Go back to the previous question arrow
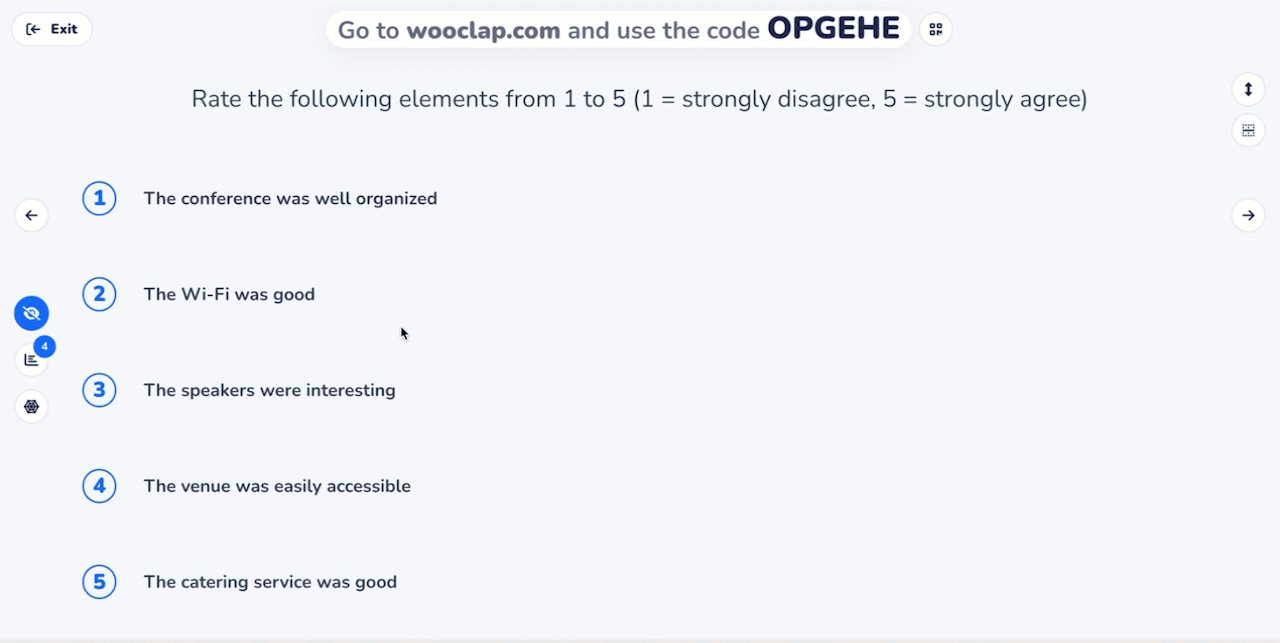1280x643 pixels. click(32, 215)
